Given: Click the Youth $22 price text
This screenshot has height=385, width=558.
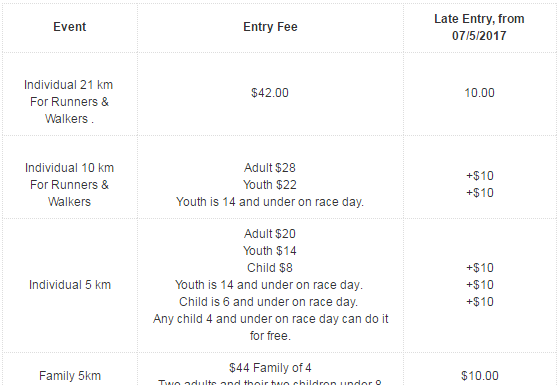Looking at the screenshot, I should [270, 185].
